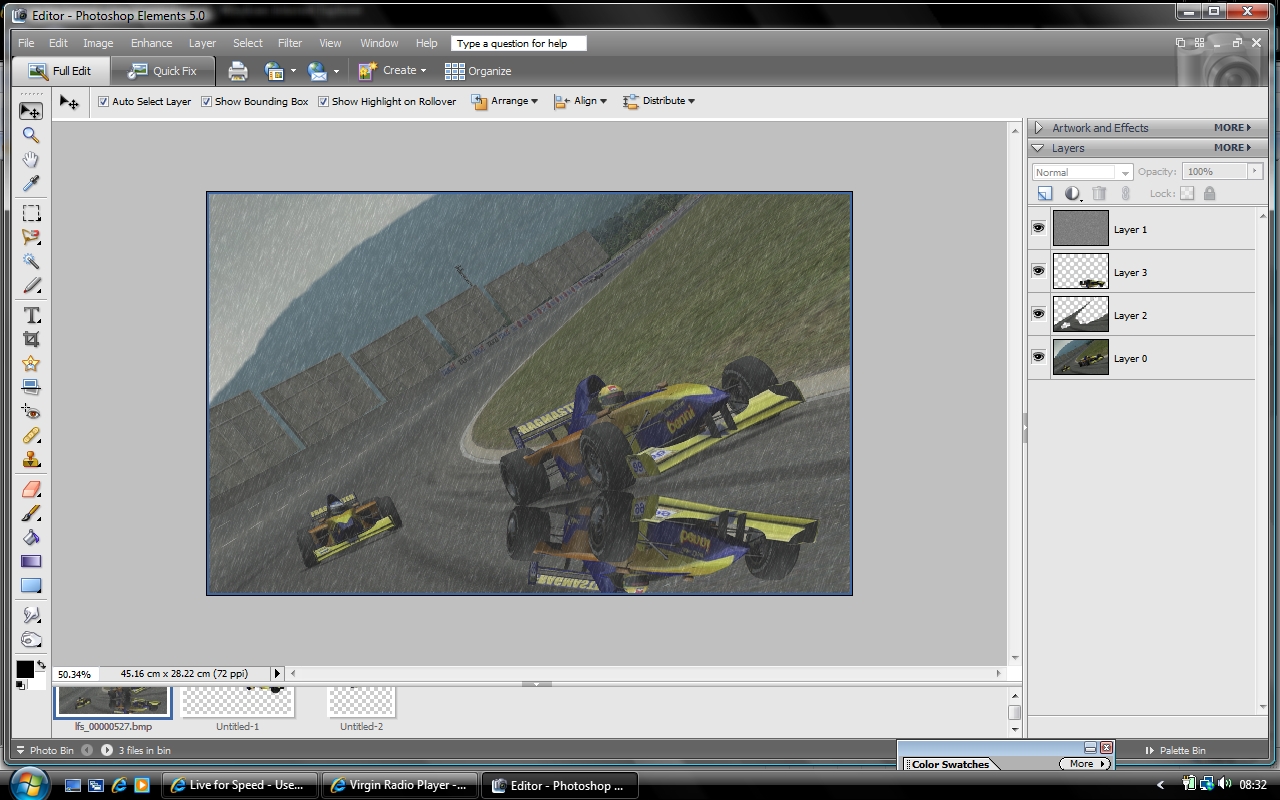Open the Filter menu
Viewport: 1280px width, 800px height.
tap(290, 43)
